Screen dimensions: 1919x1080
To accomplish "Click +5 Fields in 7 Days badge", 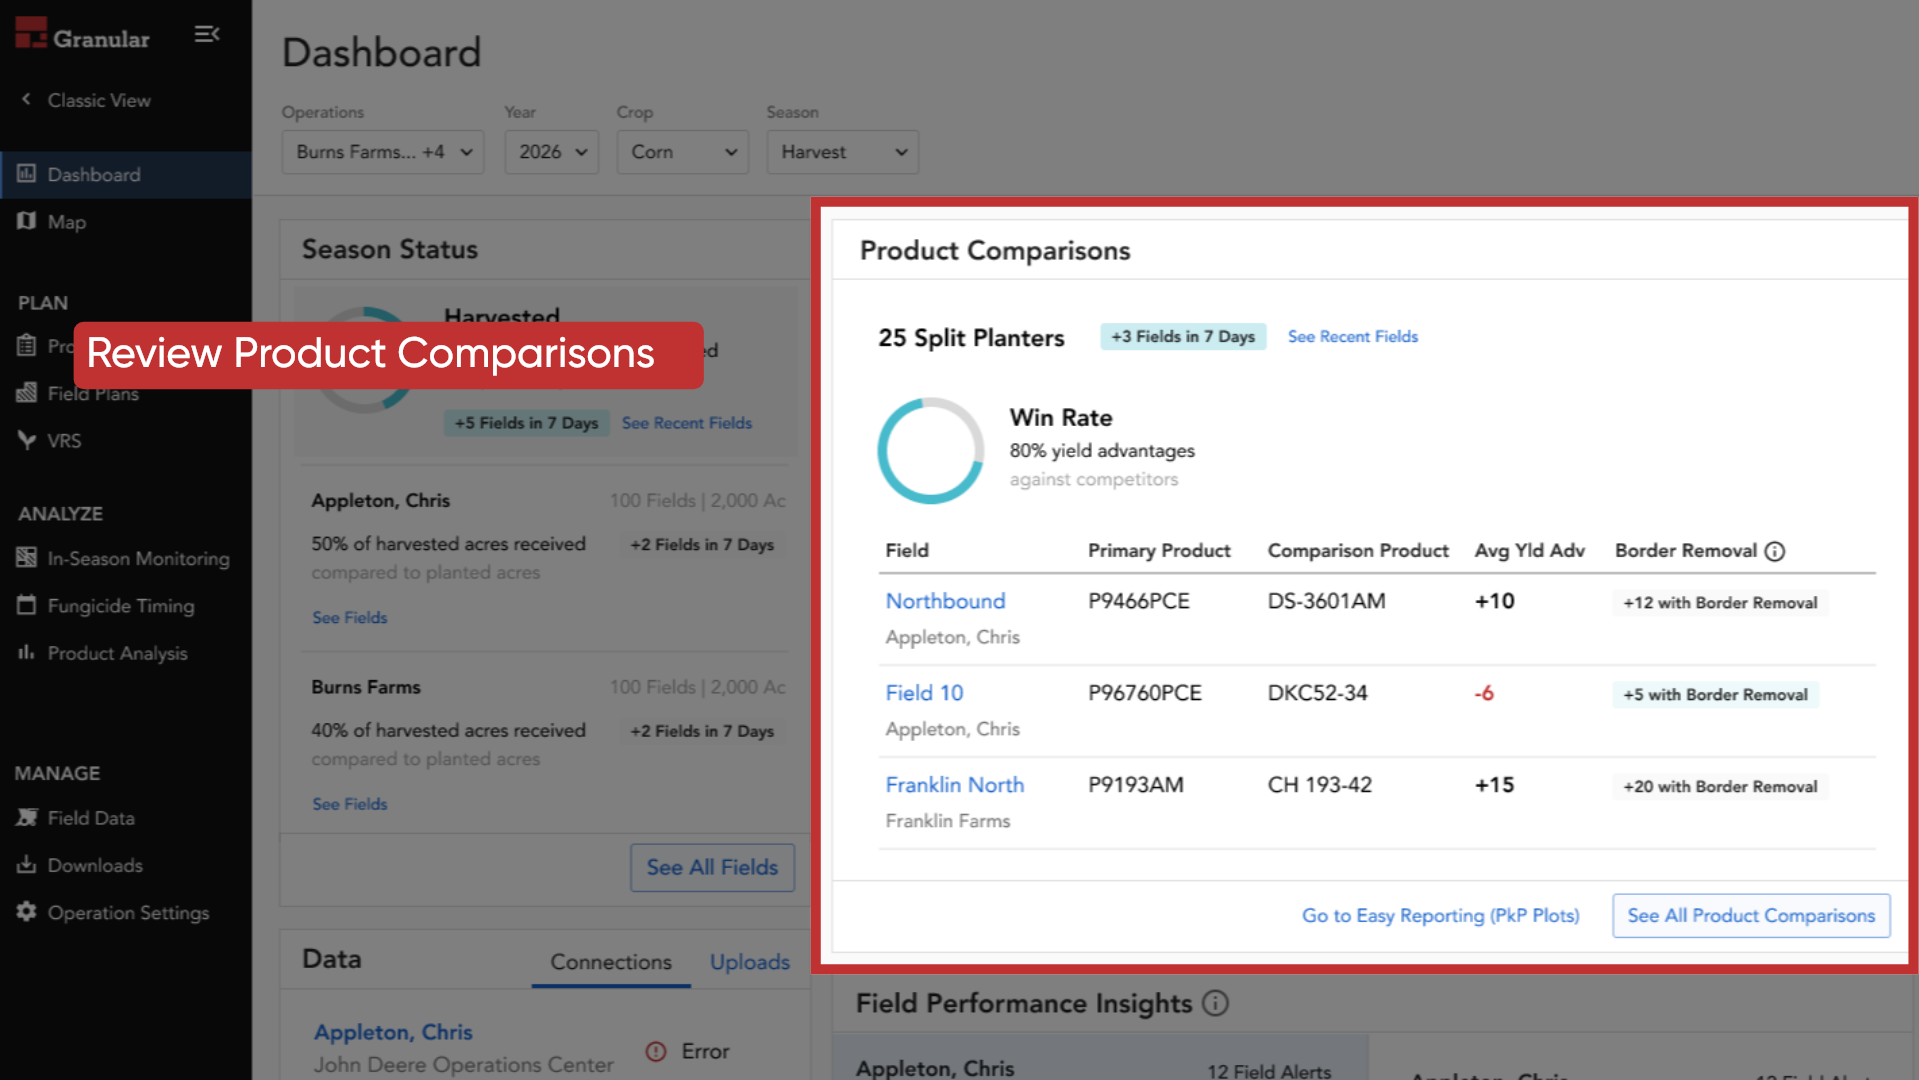I will 526,423.
